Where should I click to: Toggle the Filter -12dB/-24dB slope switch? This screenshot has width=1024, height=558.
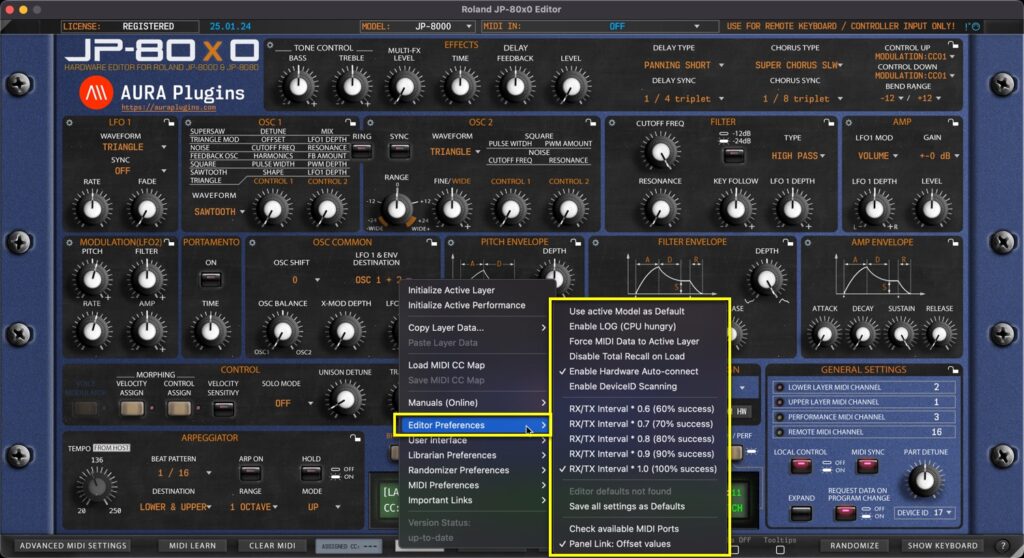[x=733, y=156]
